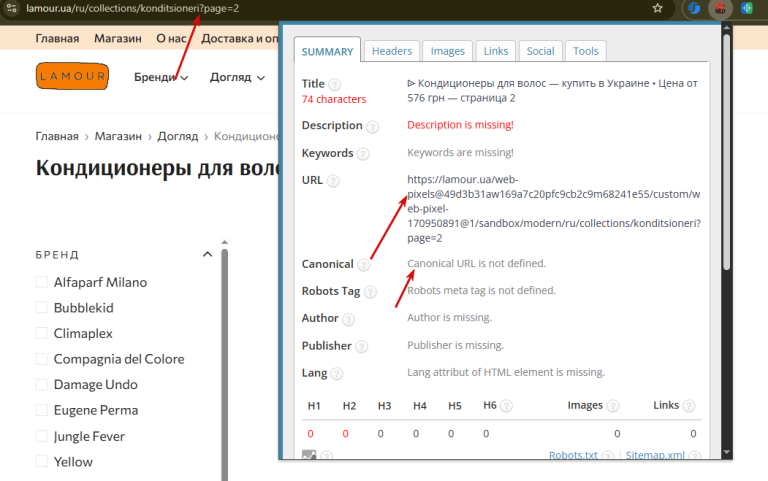Check the Yellow brand filter
Image resolution: width=768 pixels, height=481 pixels.
[x=42, y=461]
